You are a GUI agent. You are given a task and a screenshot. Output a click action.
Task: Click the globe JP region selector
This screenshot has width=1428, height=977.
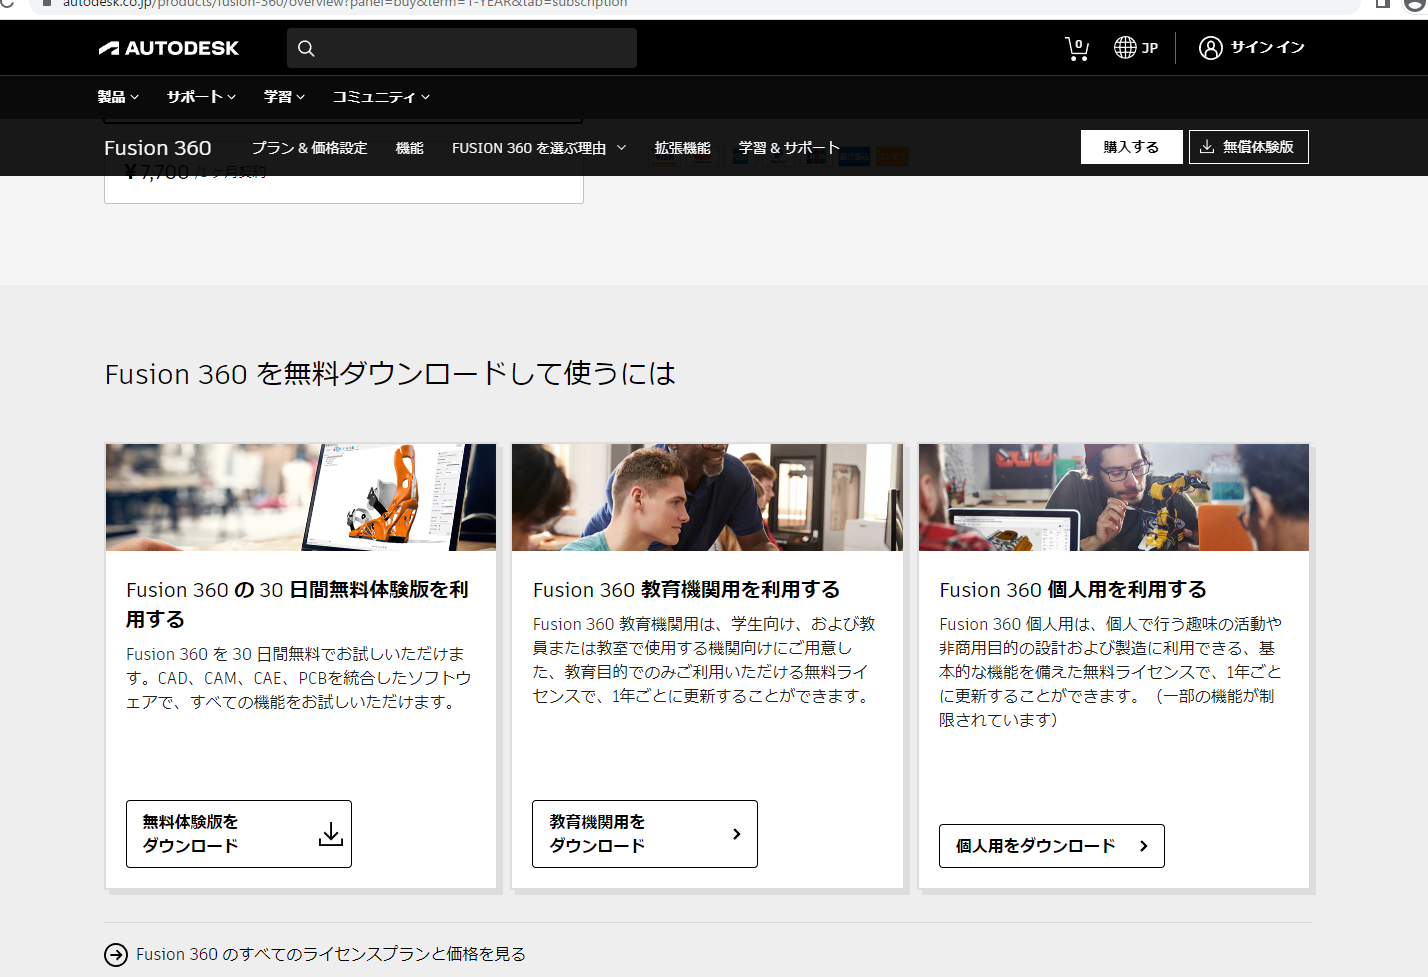coord(1136,48)
